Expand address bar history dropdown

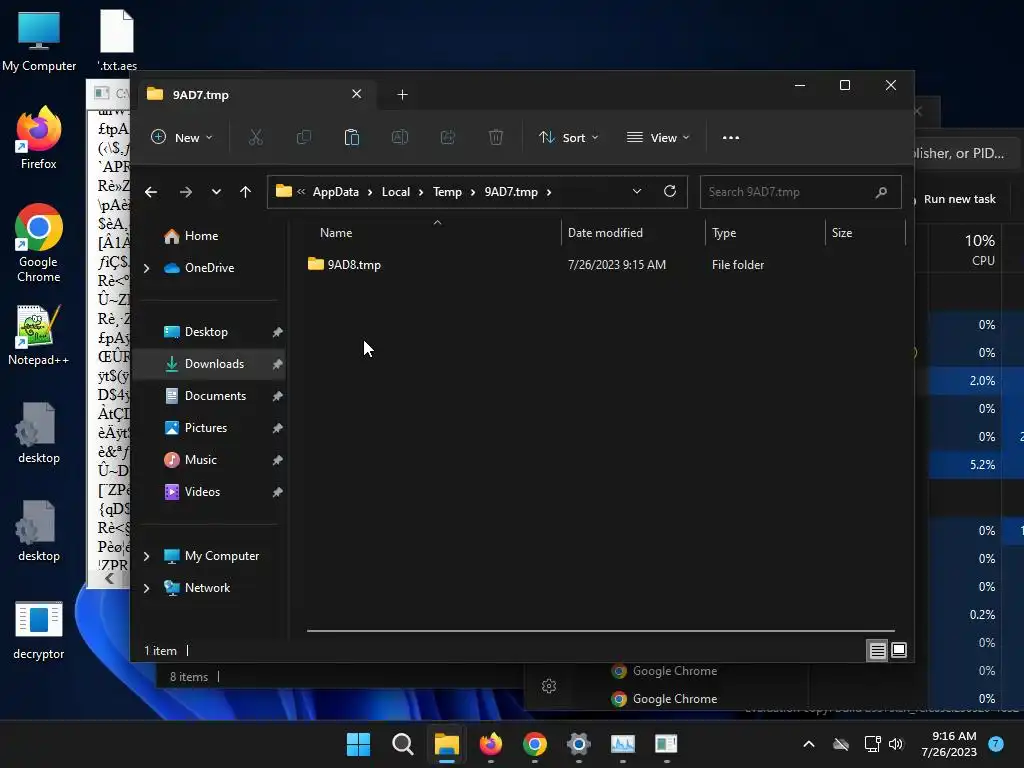637,191
